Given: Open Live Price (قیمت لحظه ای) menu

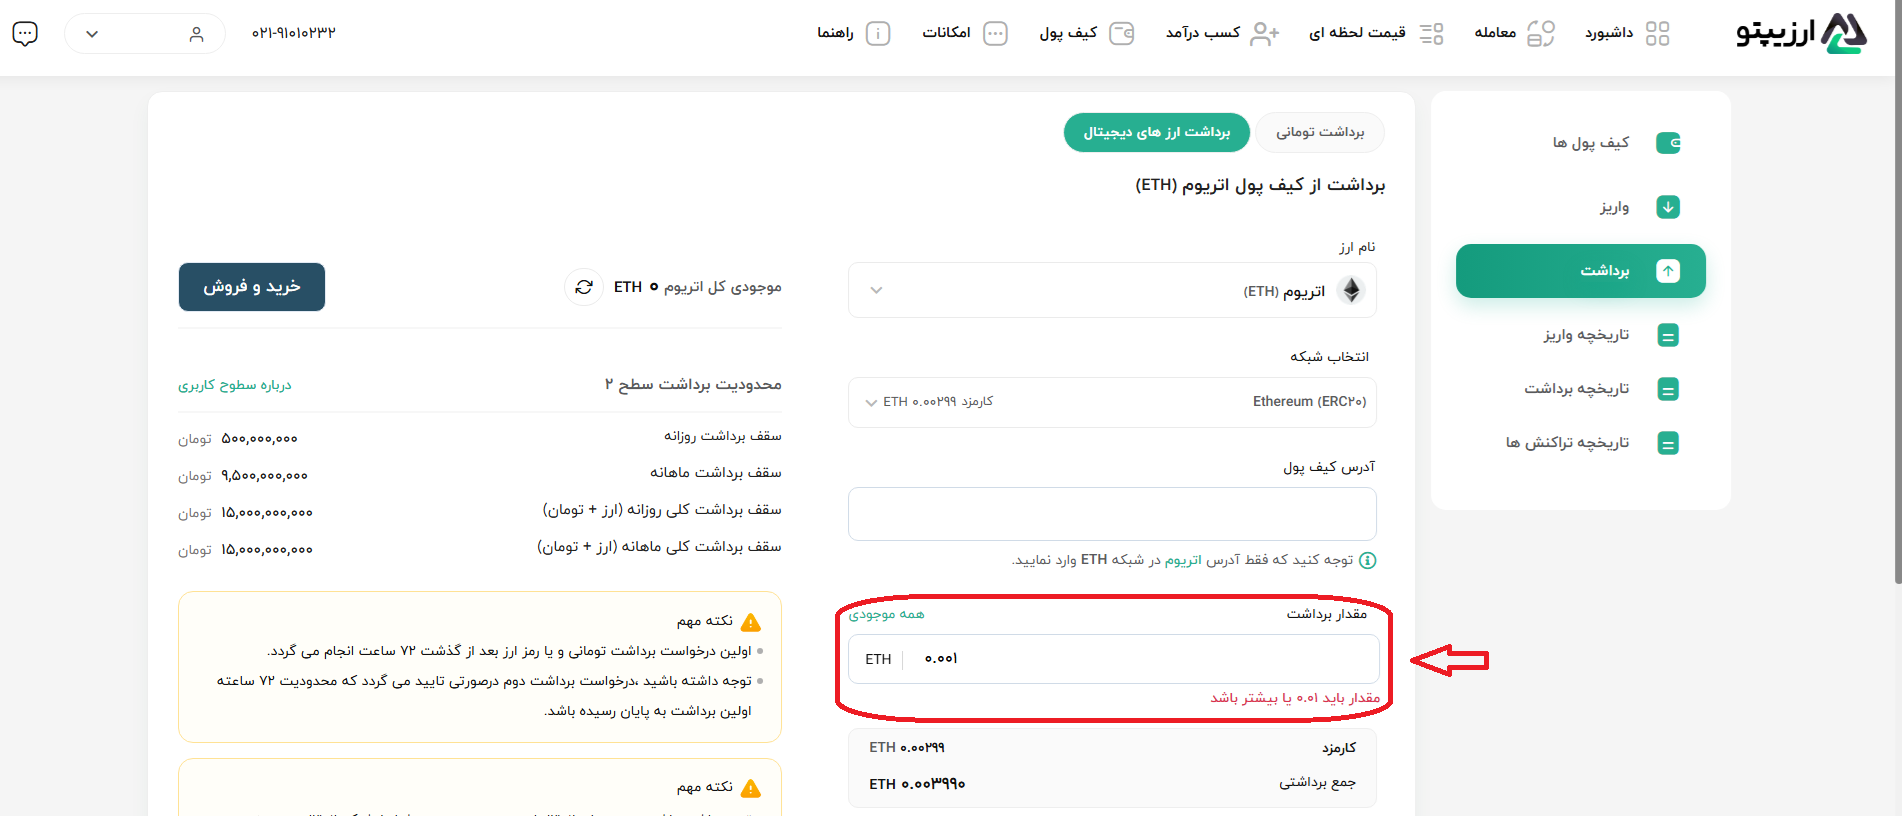Looking at the screenshot, I should tap(1357, 33).
